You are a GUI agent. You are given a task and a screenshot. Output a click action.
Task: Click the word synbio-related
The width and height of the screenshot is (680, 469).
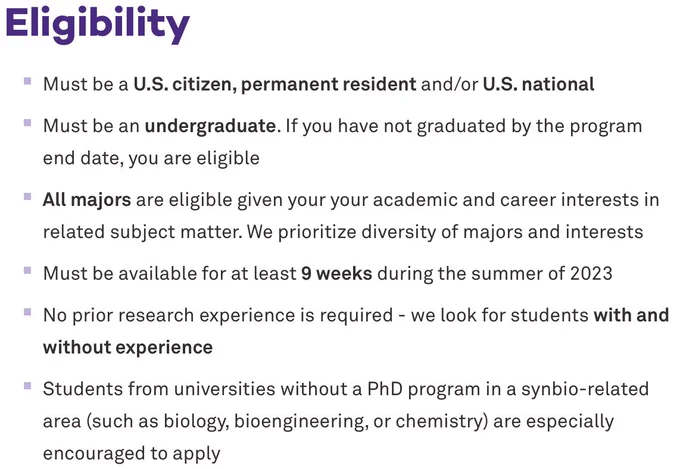tap(585, 389)
